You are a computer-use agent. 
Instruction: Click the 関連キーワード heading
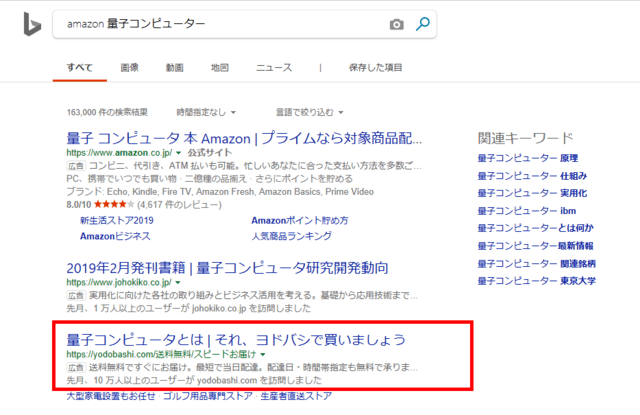pyautogui.click(x=525, y=138)
